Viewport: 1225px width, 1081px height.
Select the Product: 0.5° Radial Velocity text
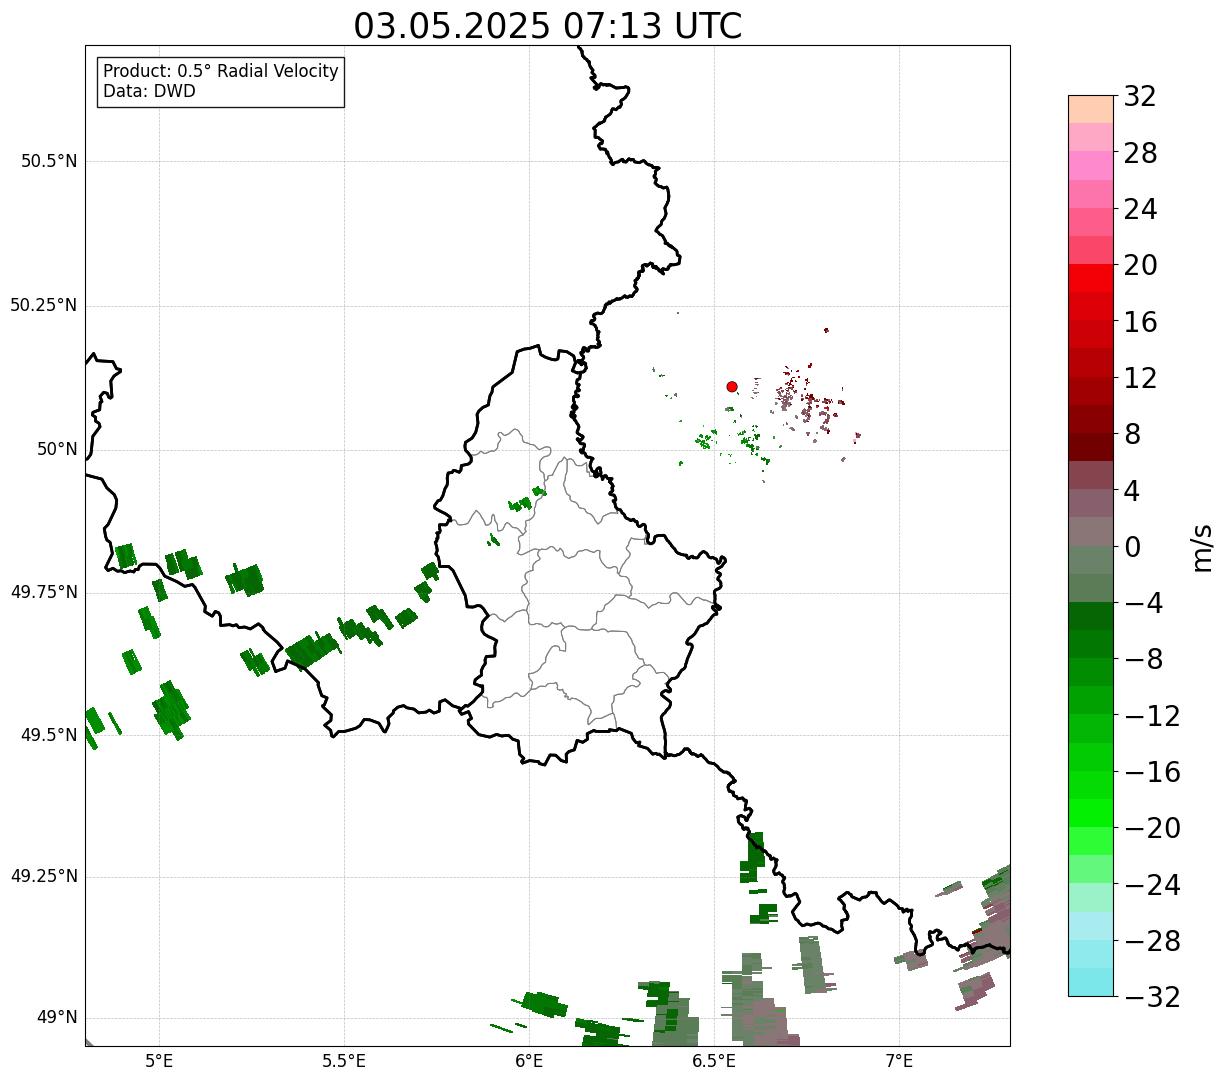coord(221,72)
